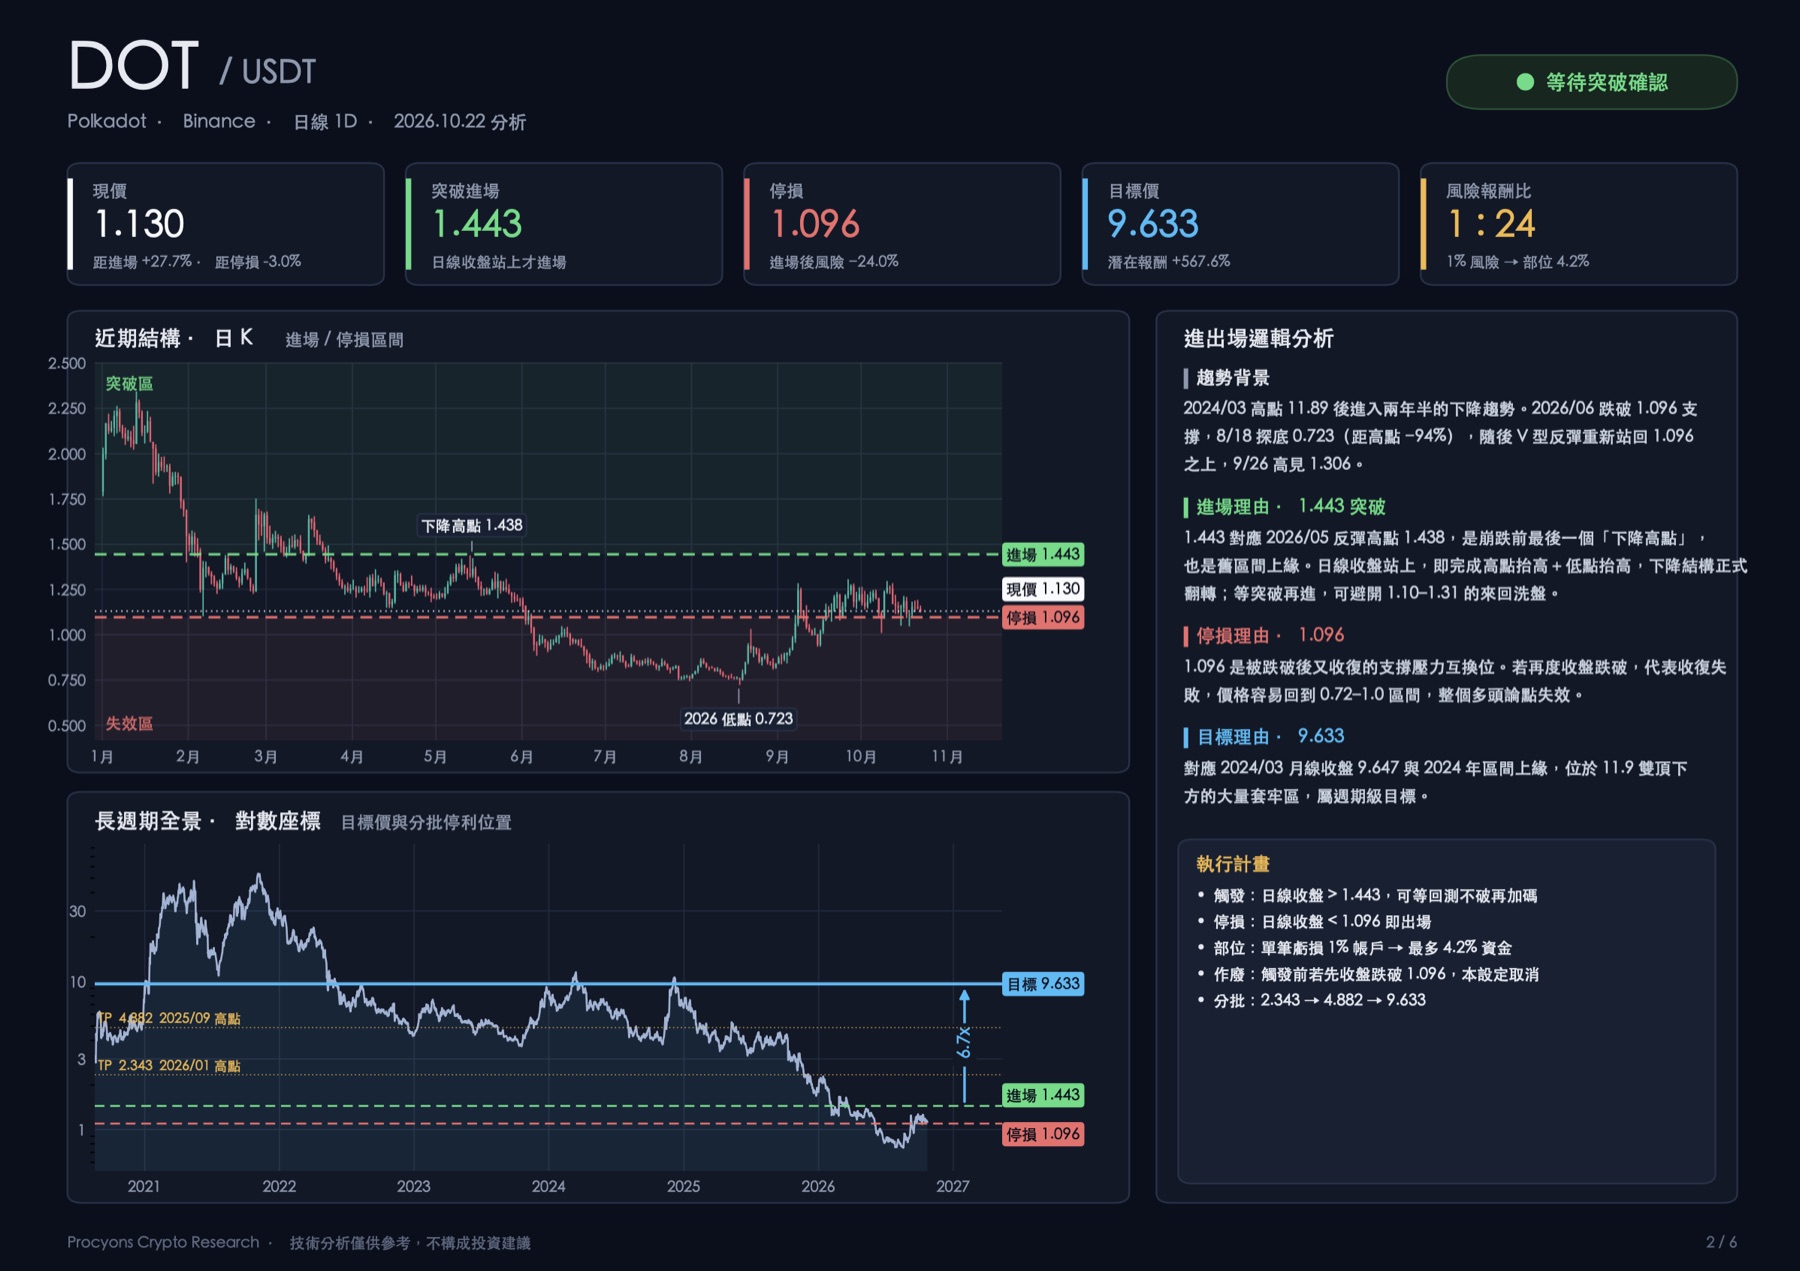Select the blue 目標 9.633 tag on long-term chart
1800x1271 pixels.
point(1043,984)
